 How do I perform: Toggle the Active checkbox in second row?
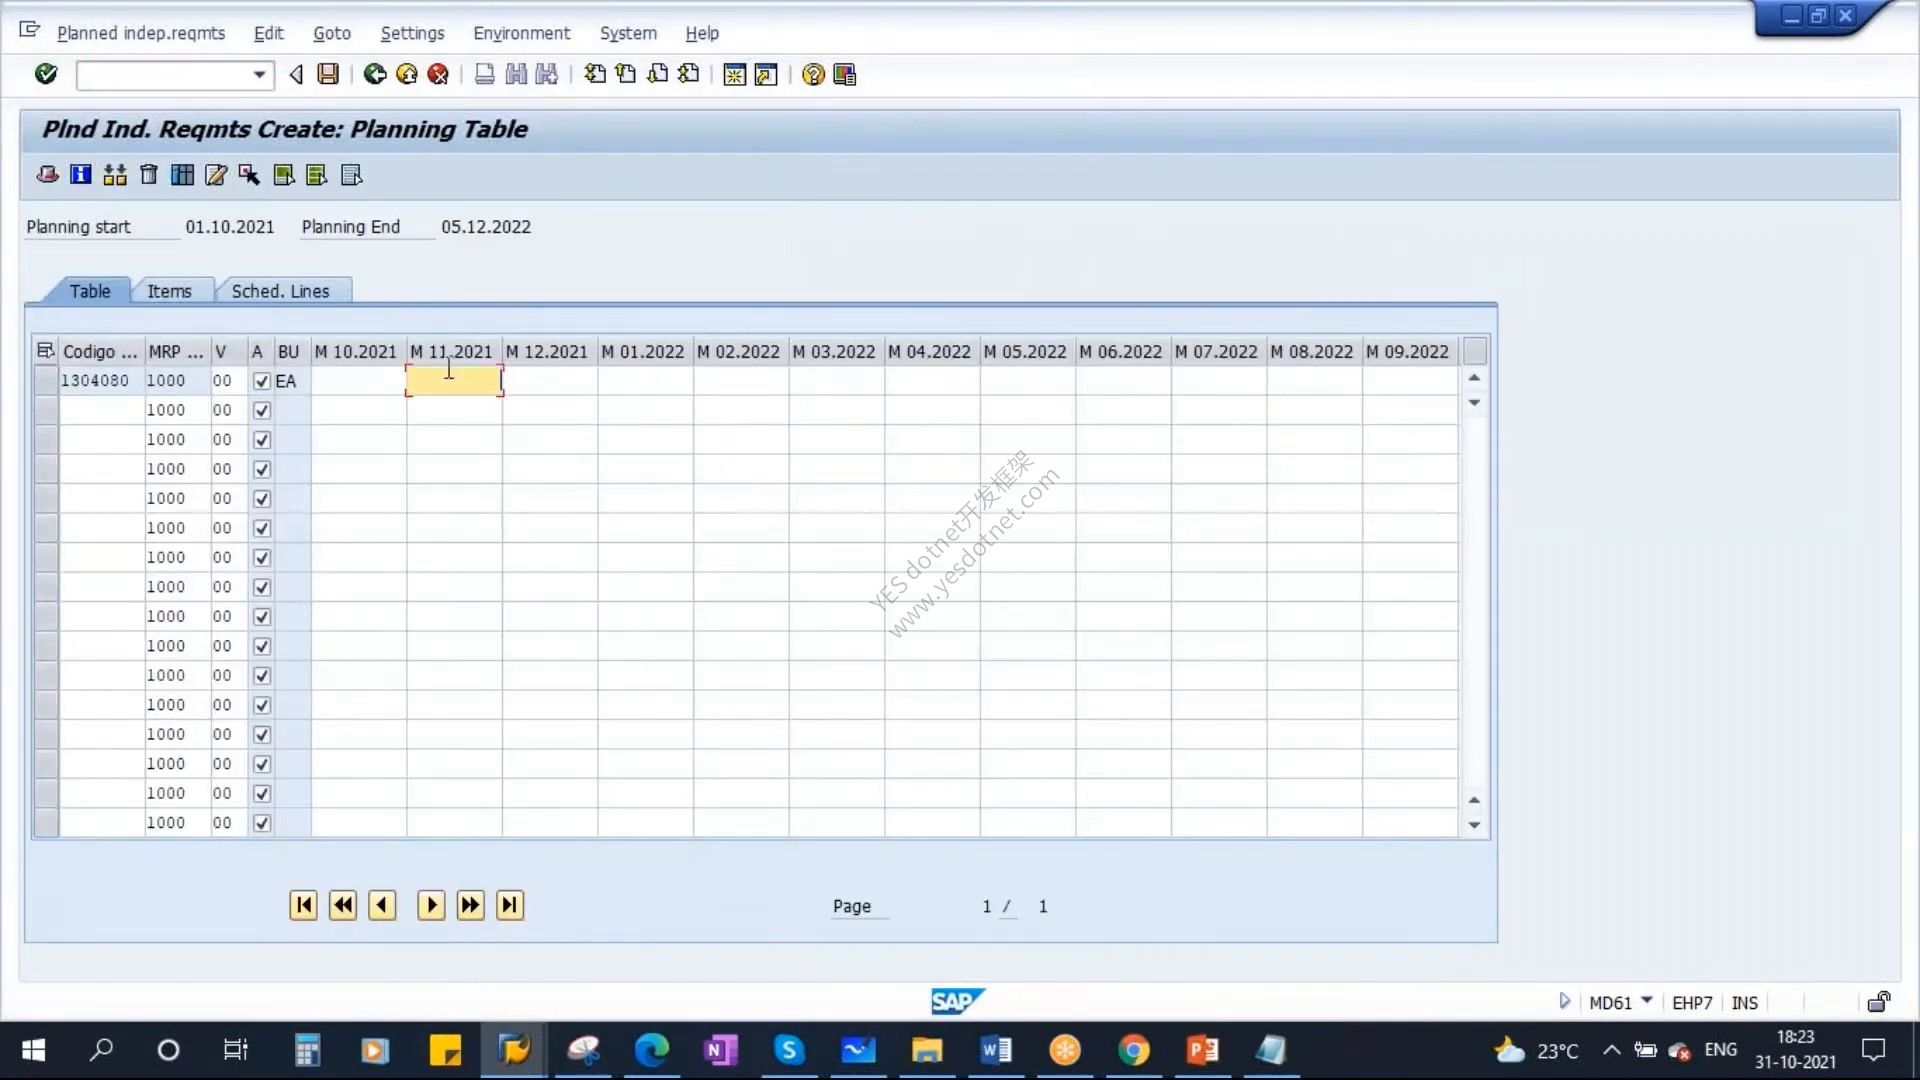pyautogui.click(x=262, y=410)
